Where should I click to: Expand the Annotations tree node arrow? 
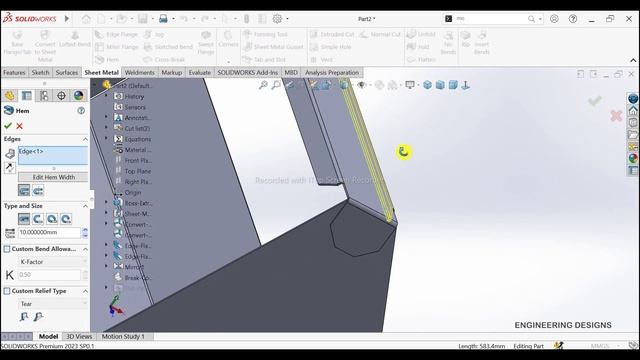[x=107, y=117]
